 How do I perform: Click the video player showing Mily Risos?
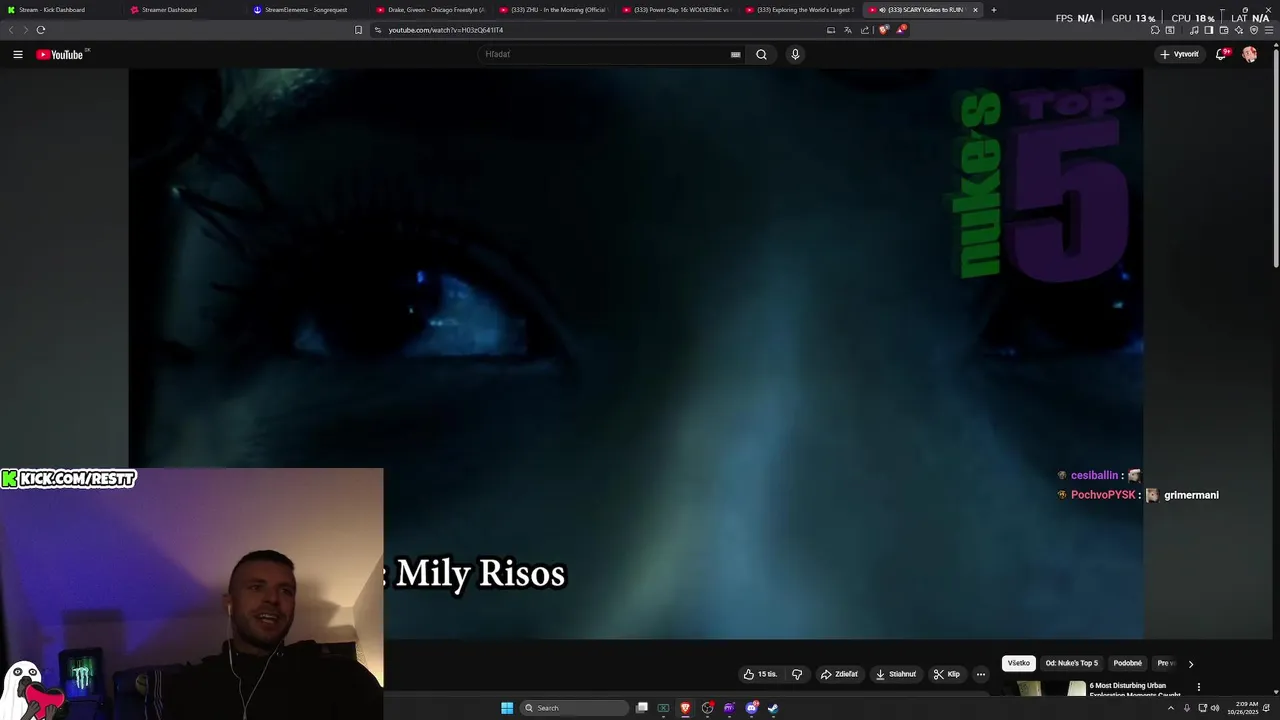pos(635,353)
